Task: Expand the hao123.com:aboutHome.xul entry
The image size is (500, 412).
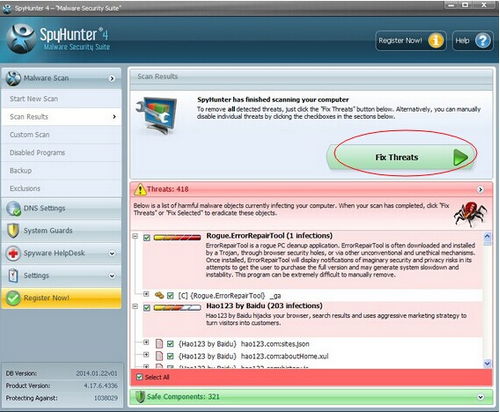Action: [146, 354]
